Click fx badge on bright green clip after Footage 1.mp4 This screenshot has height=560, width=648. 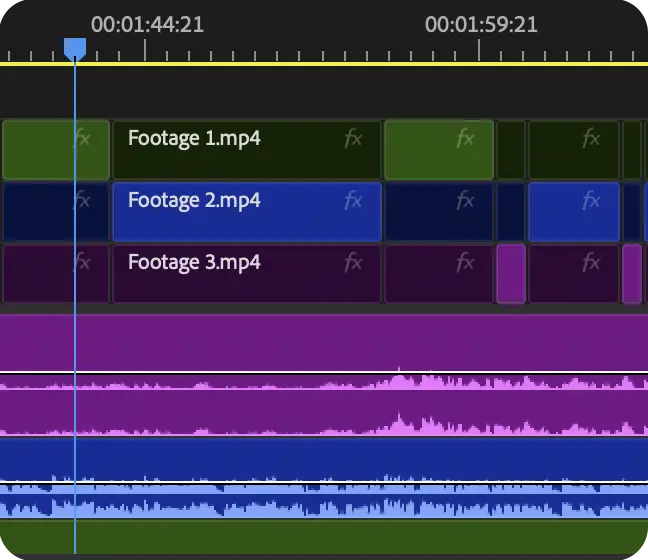coord(465,139)
